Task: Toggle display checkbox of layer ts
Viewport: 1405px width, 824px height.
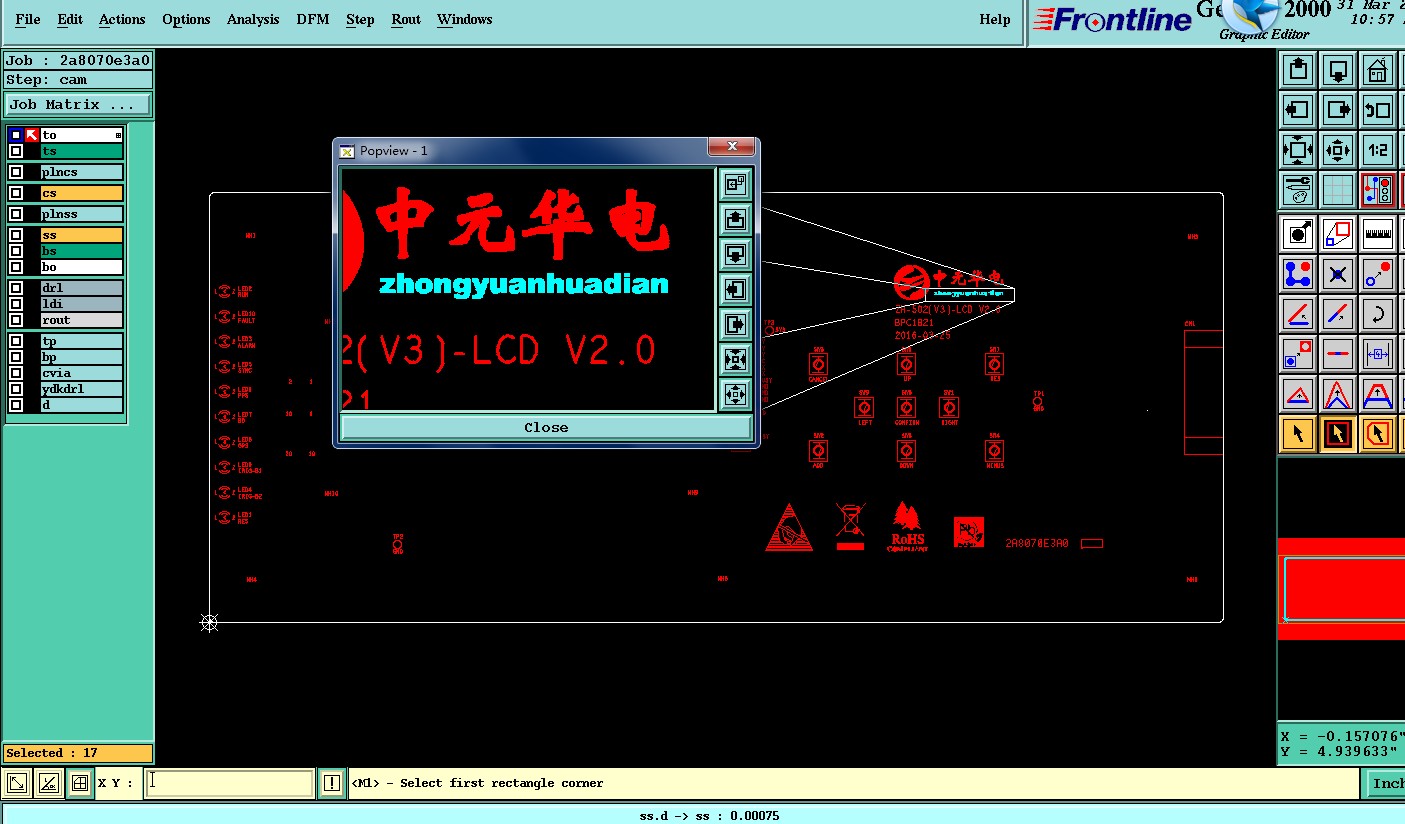Action: 16,151
